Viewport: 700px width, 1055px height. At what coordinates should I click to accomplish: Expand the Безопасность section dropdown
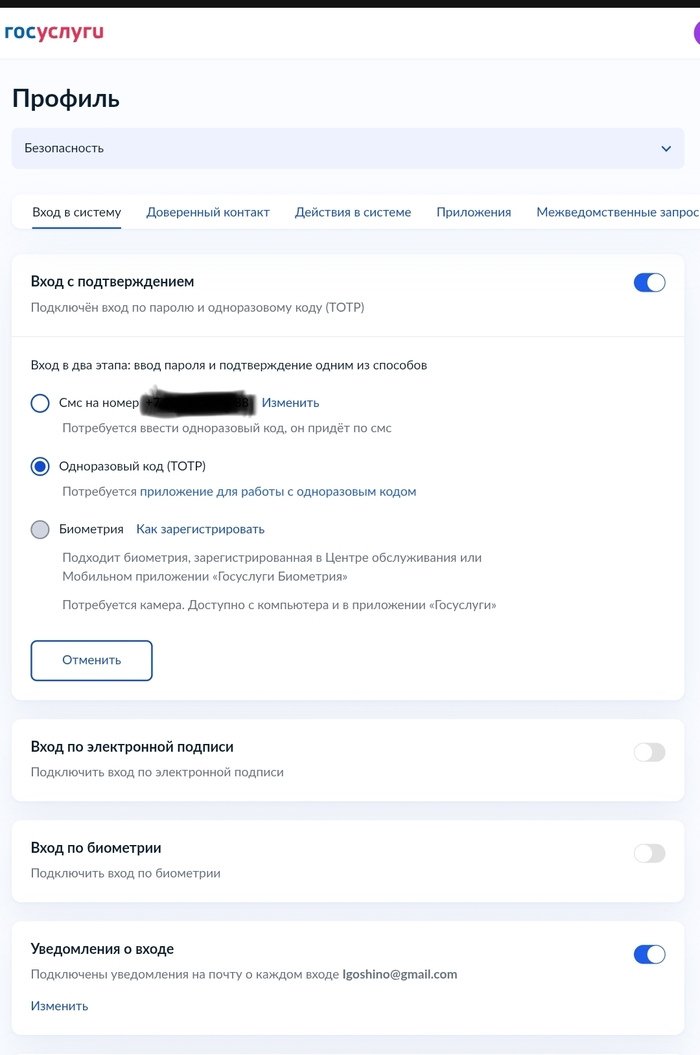tap(347, 148)
